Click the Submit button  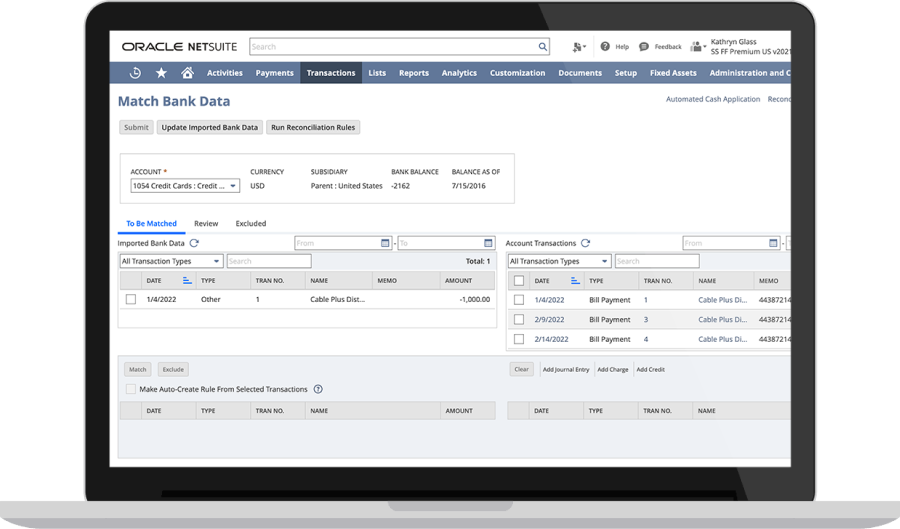tap(136, 127)
